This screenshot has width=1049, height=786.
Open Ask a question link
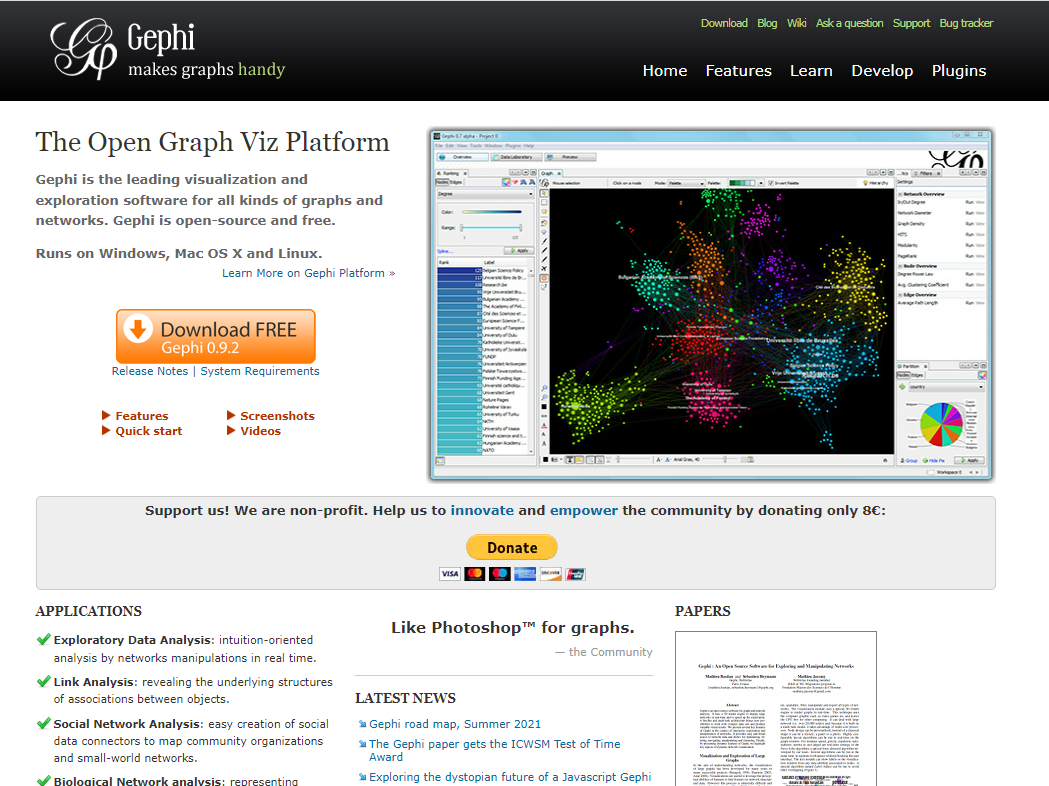tap(849, 23)
